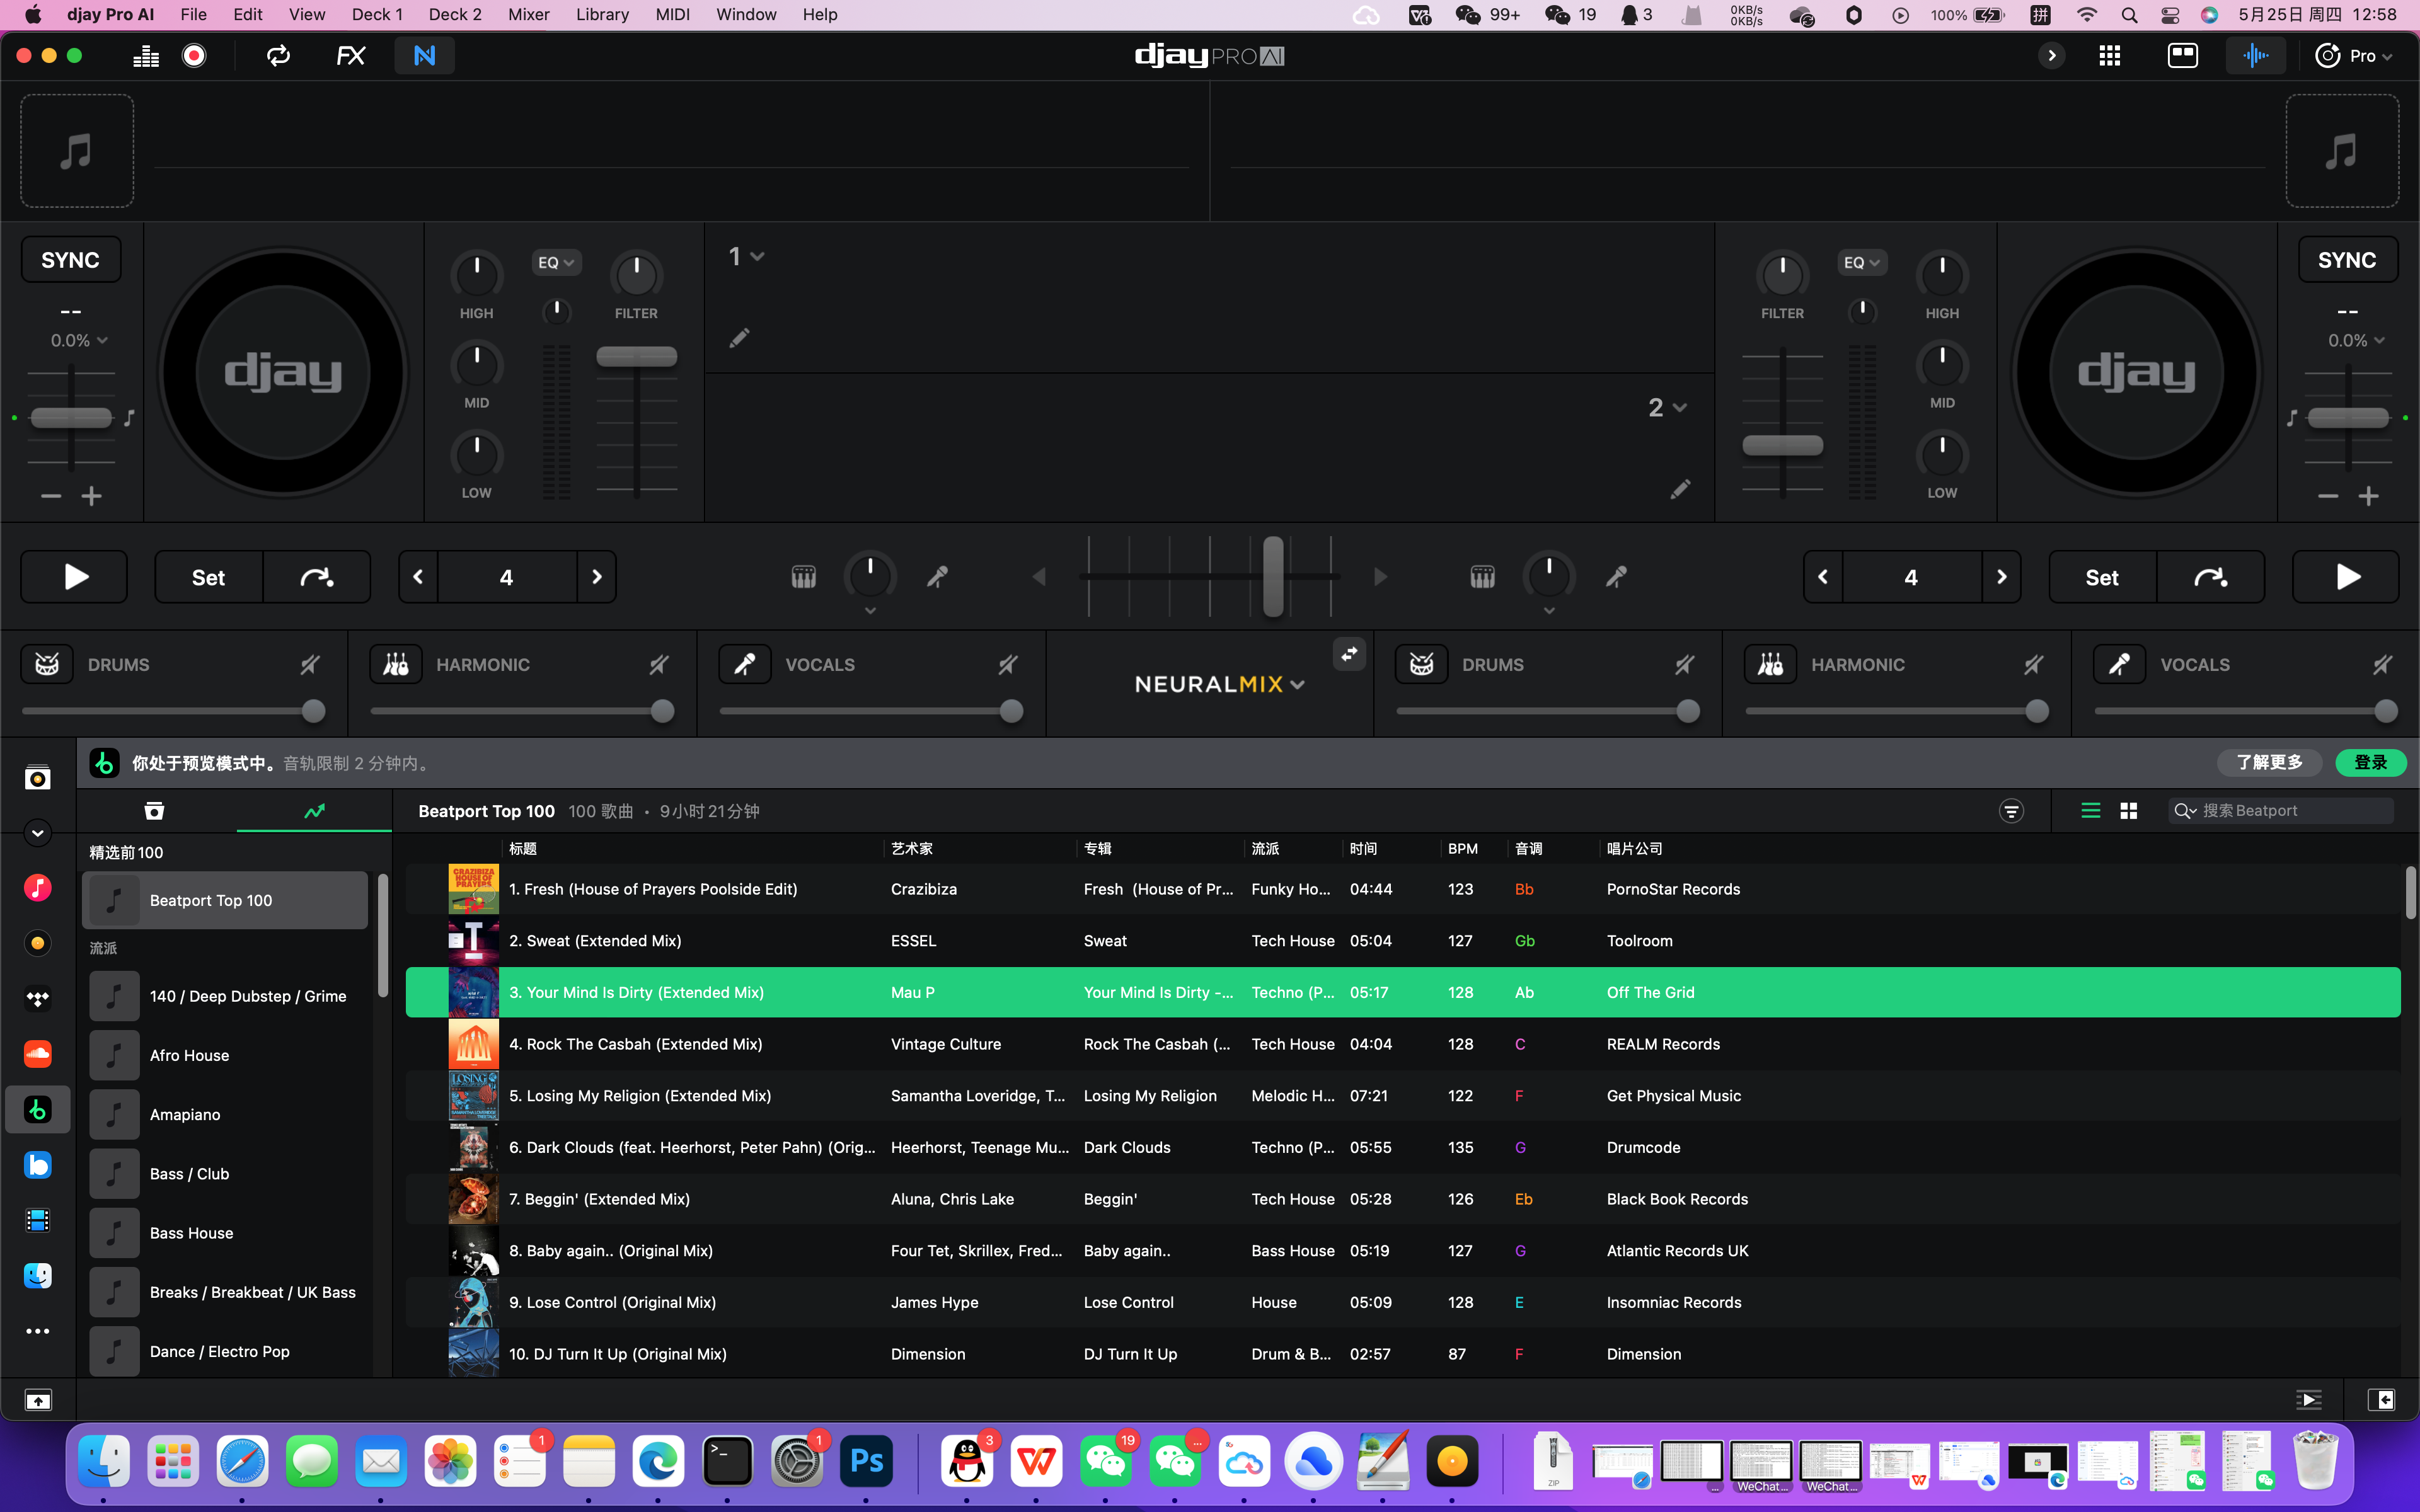Click the green 登录 button
The image size is (2420, 1512).
(x=2370, y=763)
